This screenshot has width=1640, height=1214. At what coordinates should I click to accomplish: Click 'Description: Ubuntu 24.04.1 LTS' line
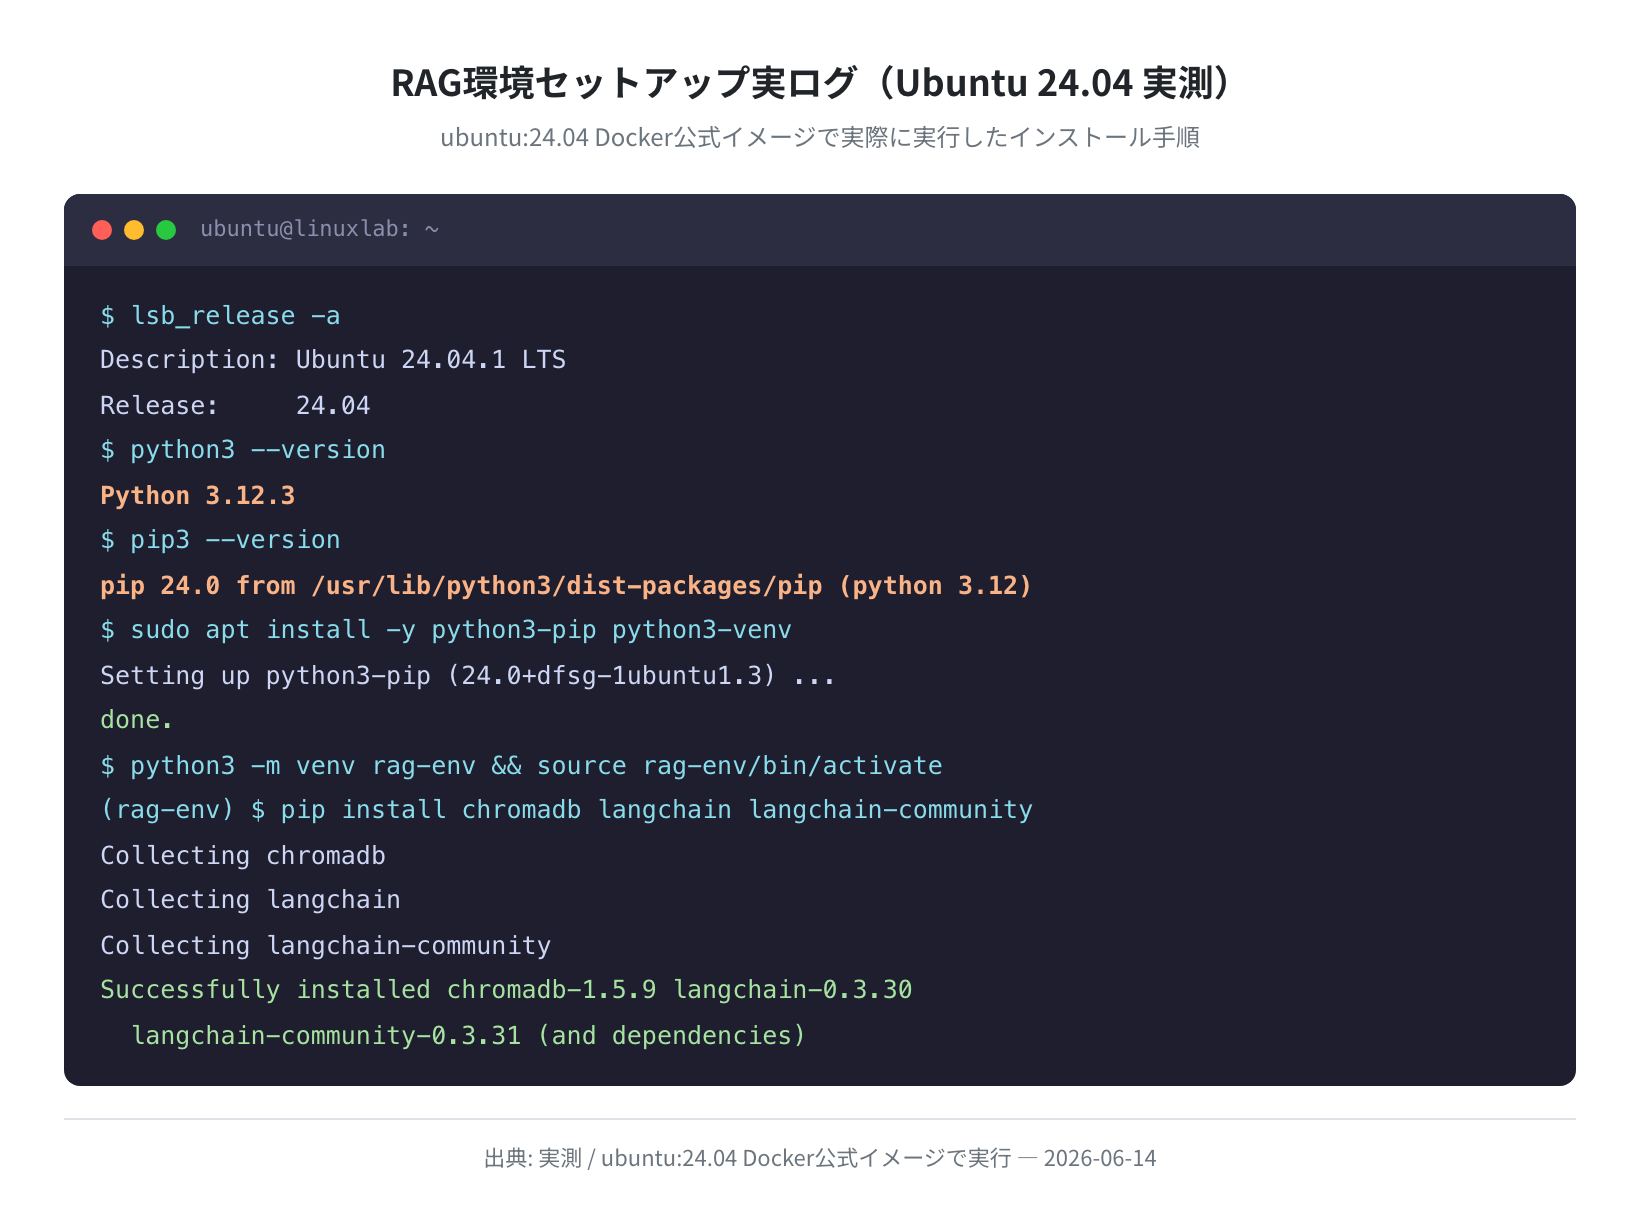pos(333,360)
